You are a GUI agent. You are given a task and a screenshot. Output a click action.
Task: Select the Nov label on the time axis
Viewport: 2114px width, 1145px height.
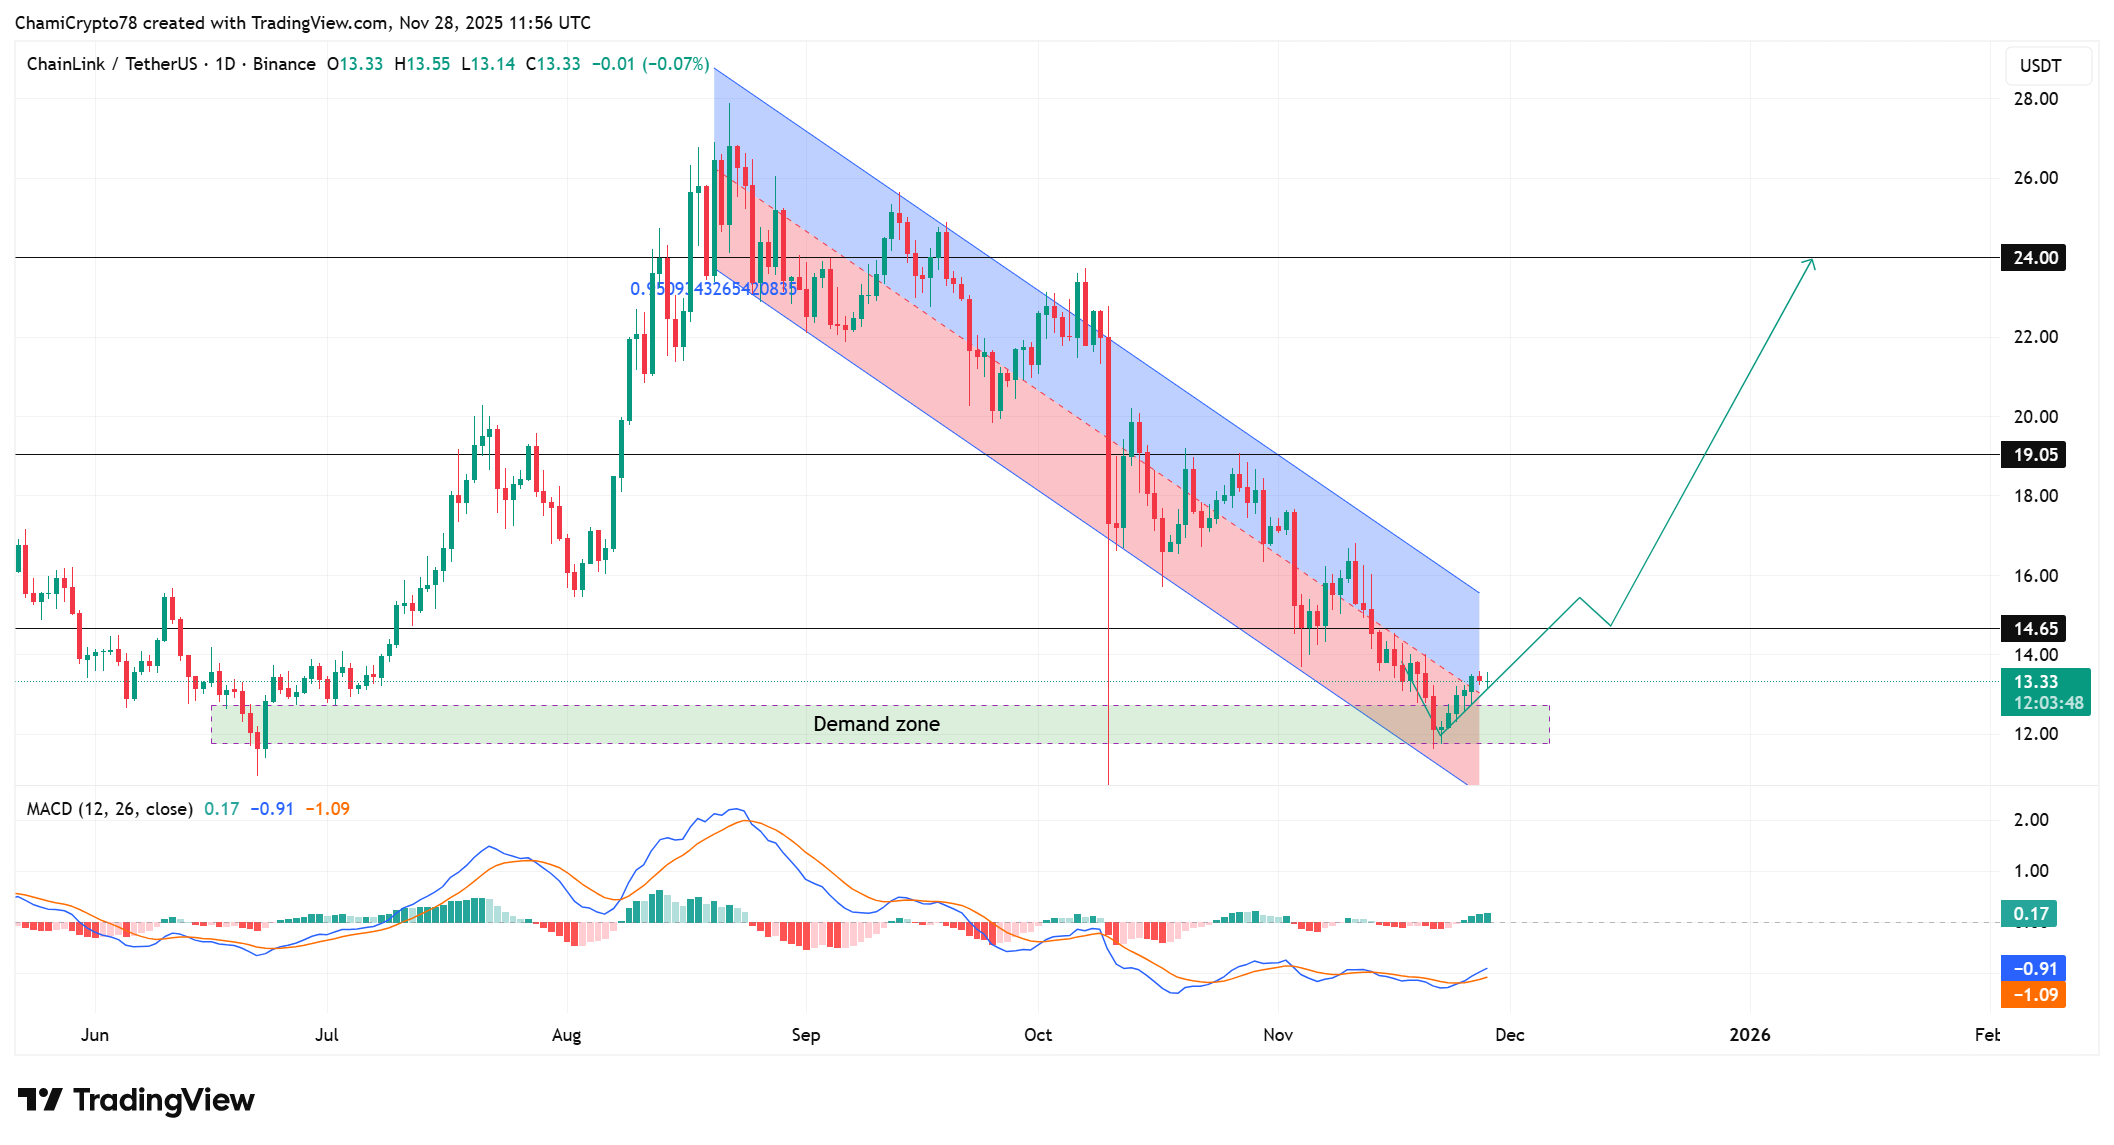point(1278,1035)
